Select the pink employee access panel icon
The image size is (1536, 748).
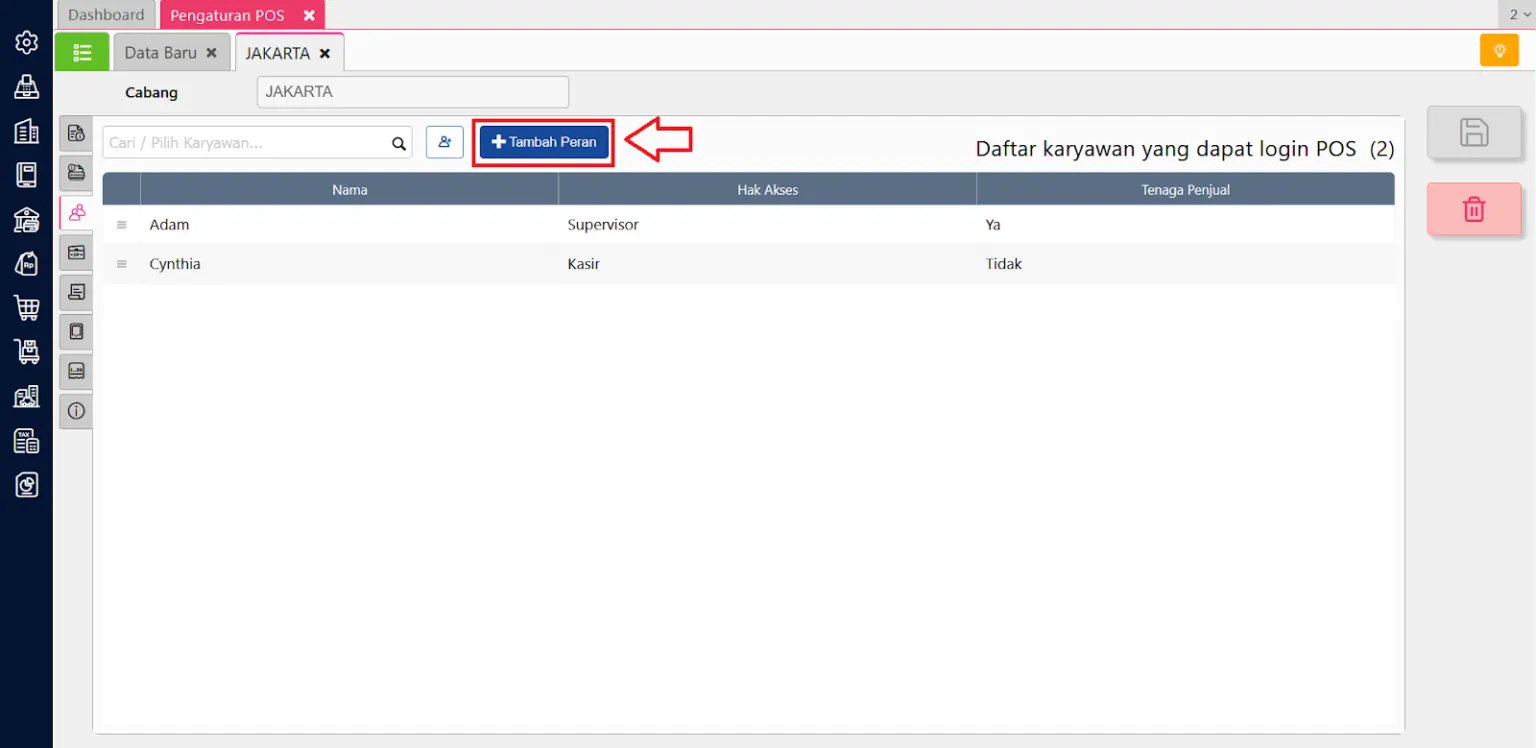(x=76, y=212)
